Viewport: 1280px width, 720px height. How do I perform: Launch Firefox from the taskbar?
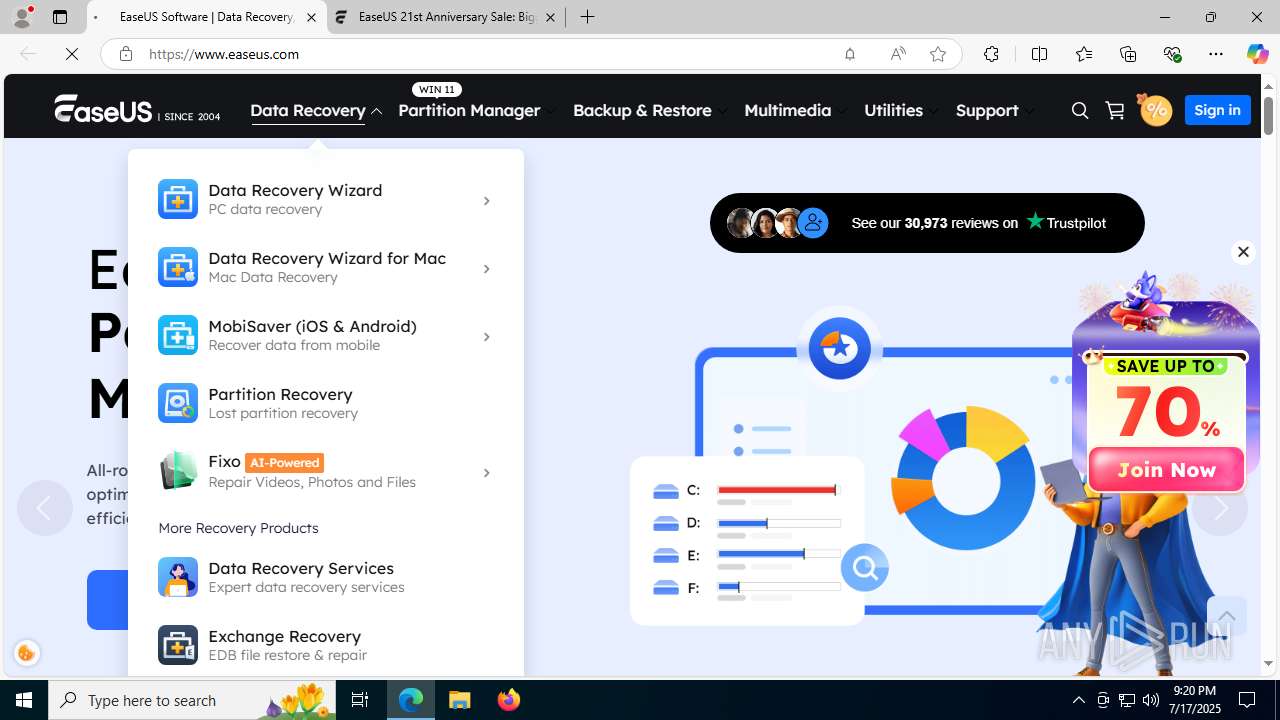pyautogui.click(x=509, y=700)
